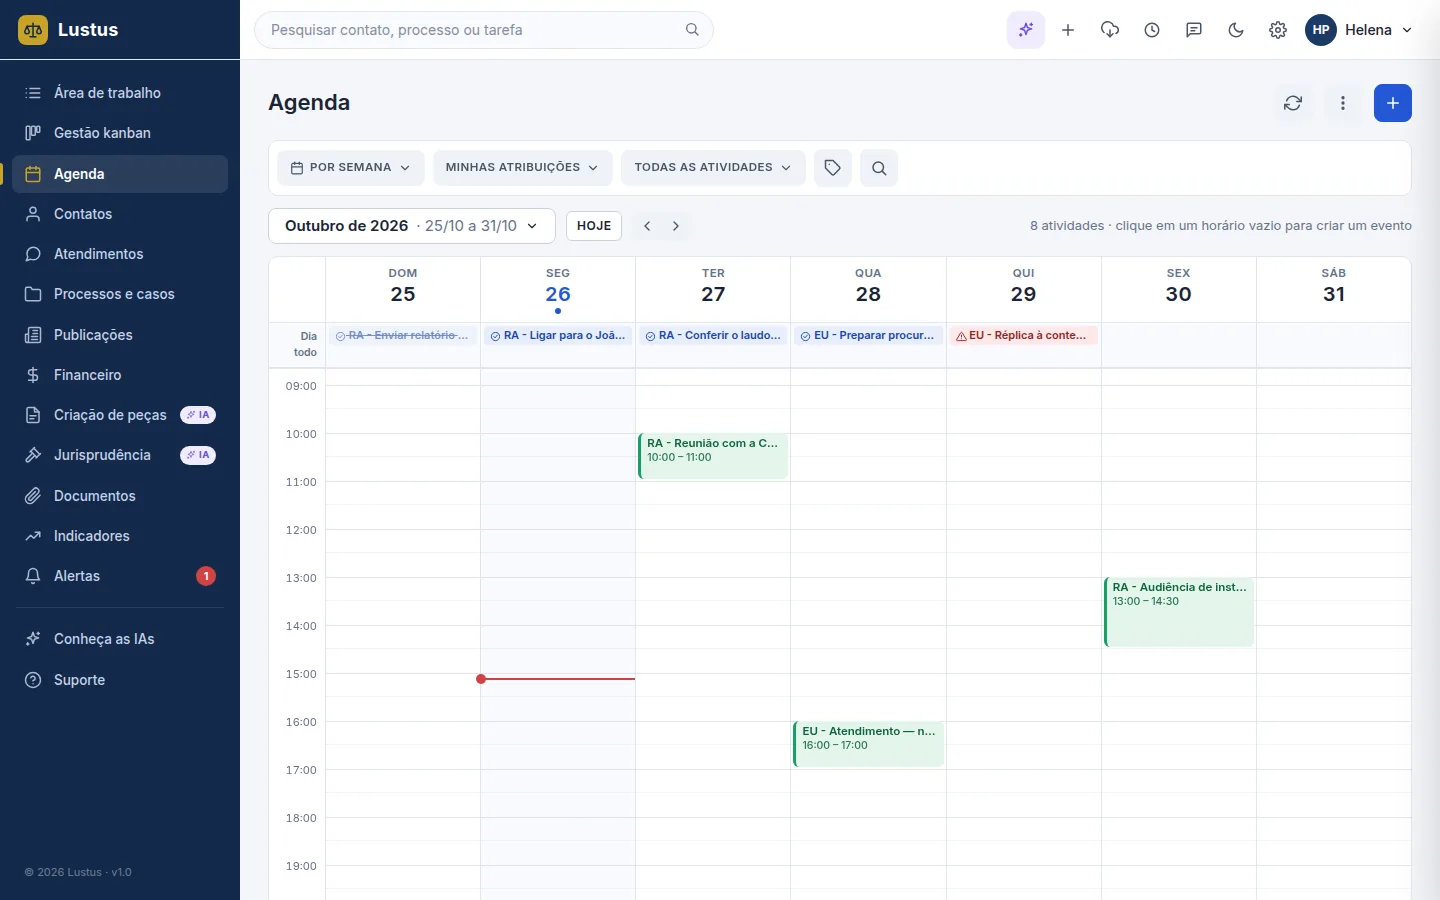Open the RA - Ligar para o João all-day task

(558, 336)
